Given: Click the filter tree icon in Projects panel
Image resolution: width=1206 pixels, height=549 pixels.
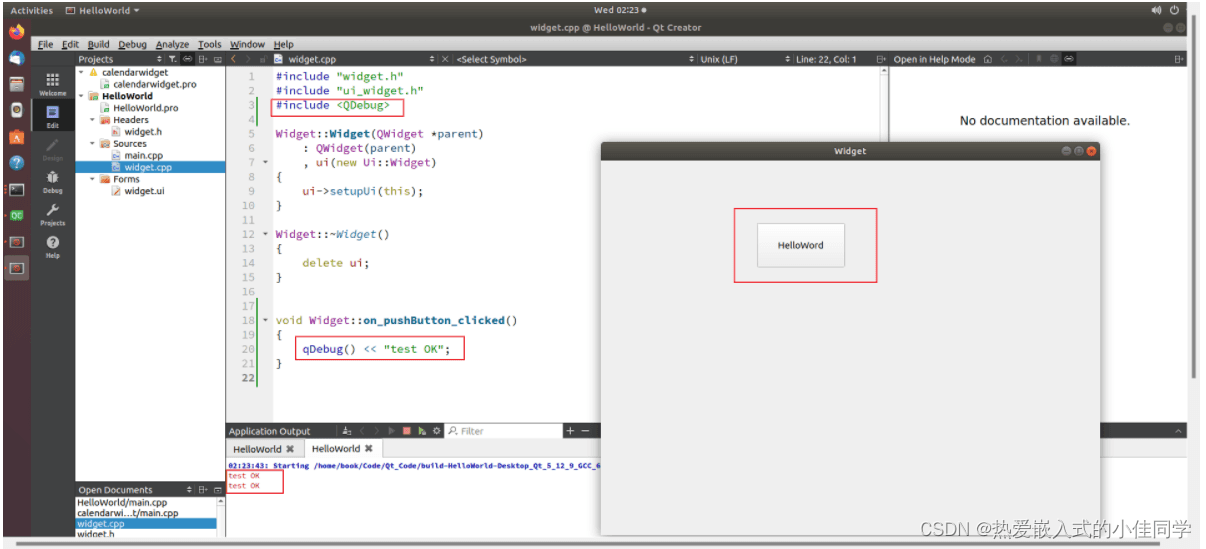Looking at the screenshot, I should point(172,59).
